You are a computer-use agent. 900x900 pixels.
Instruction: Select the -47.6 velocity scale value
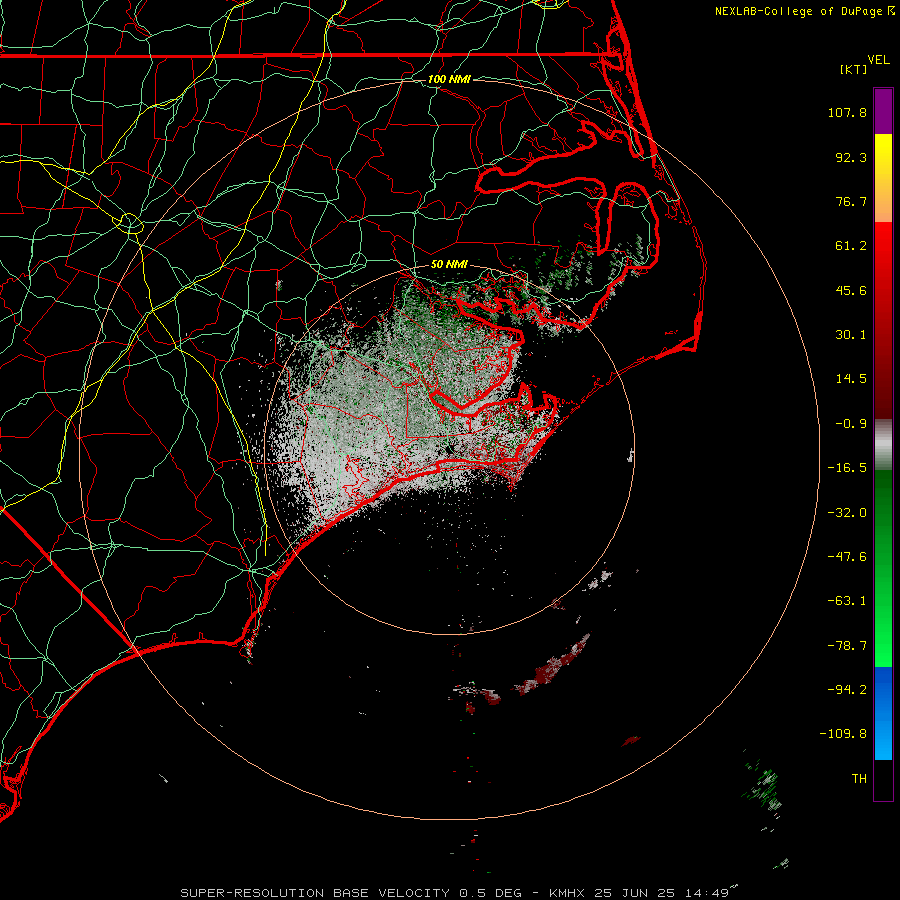(x=847, y=557)
